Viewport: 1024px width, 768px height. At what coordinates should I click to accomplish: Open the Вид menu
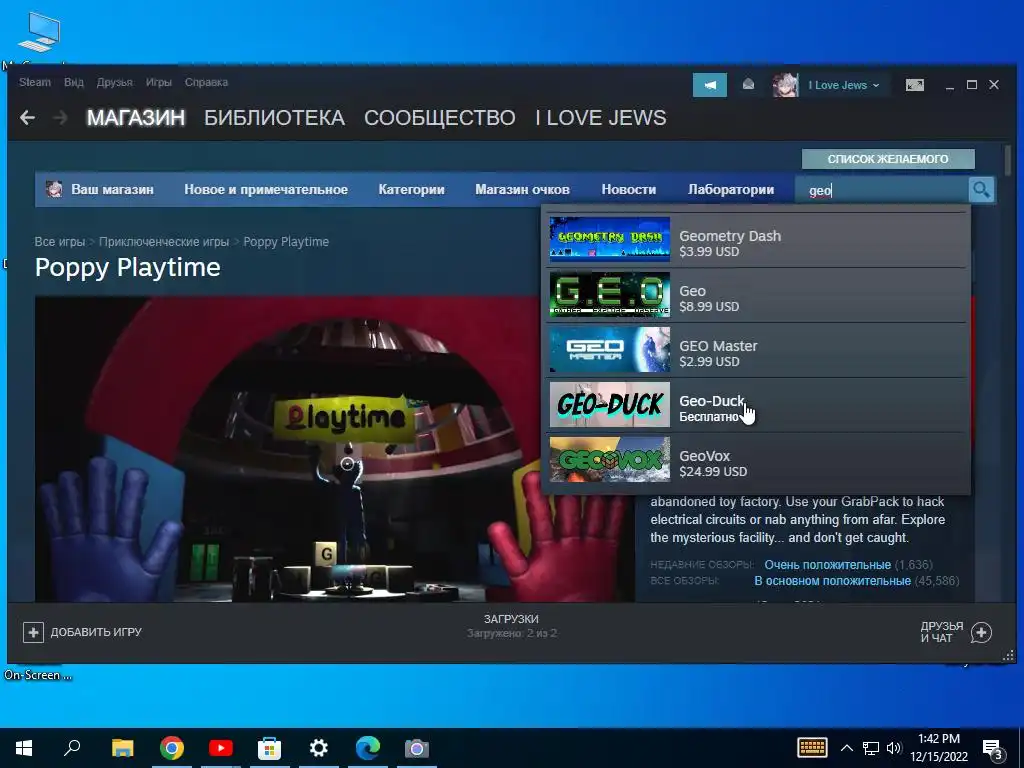(x=74, y=82)
